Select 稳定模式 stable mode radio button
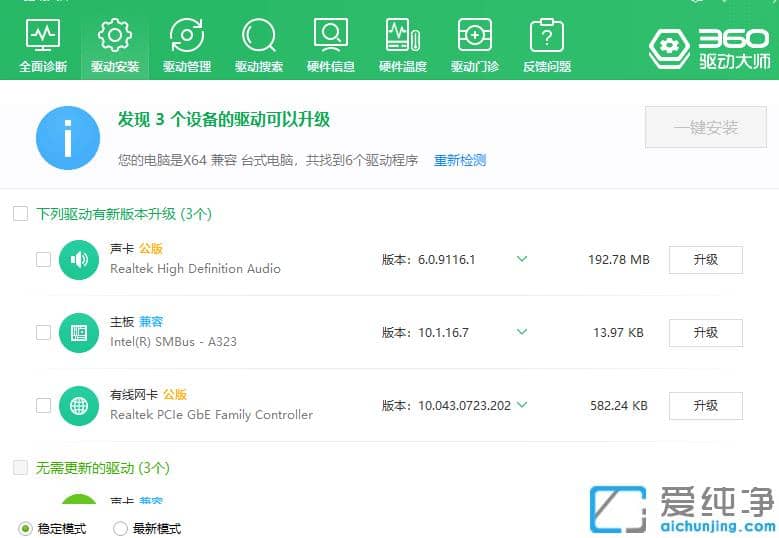 [x=25, y=528]
